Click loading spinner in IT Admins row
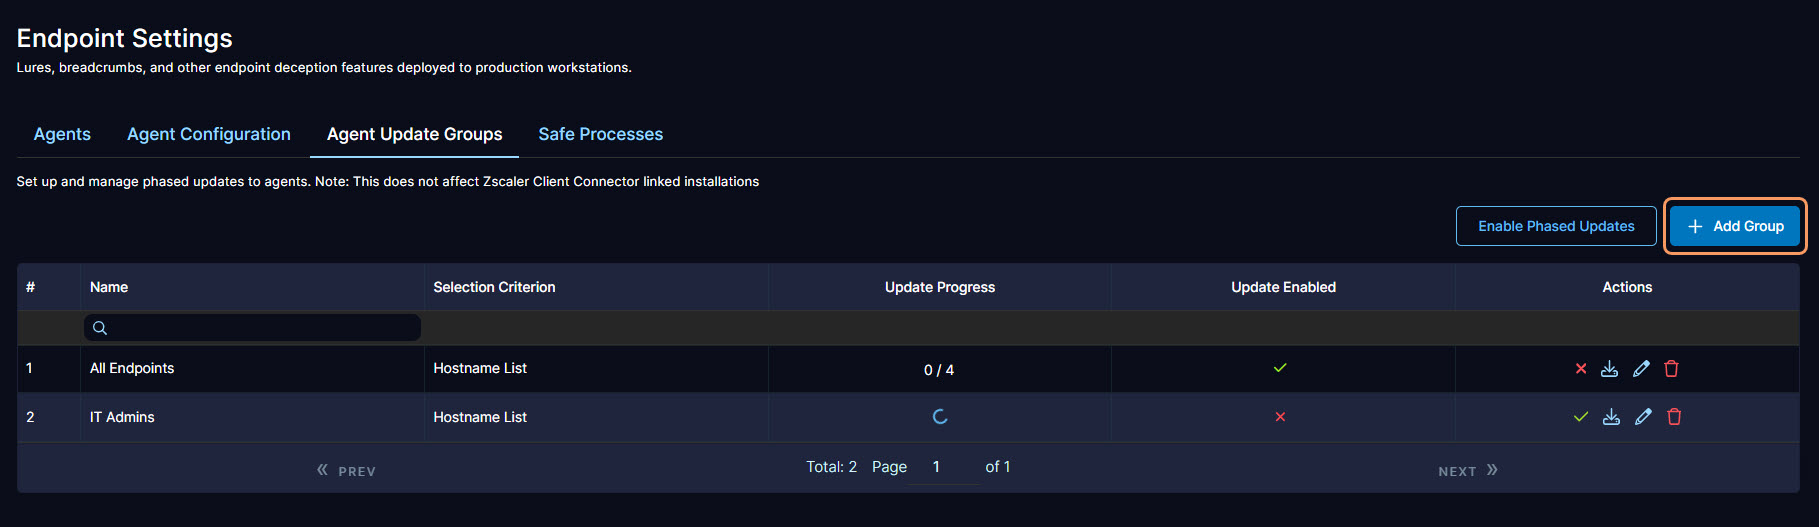 click(940, 417)
